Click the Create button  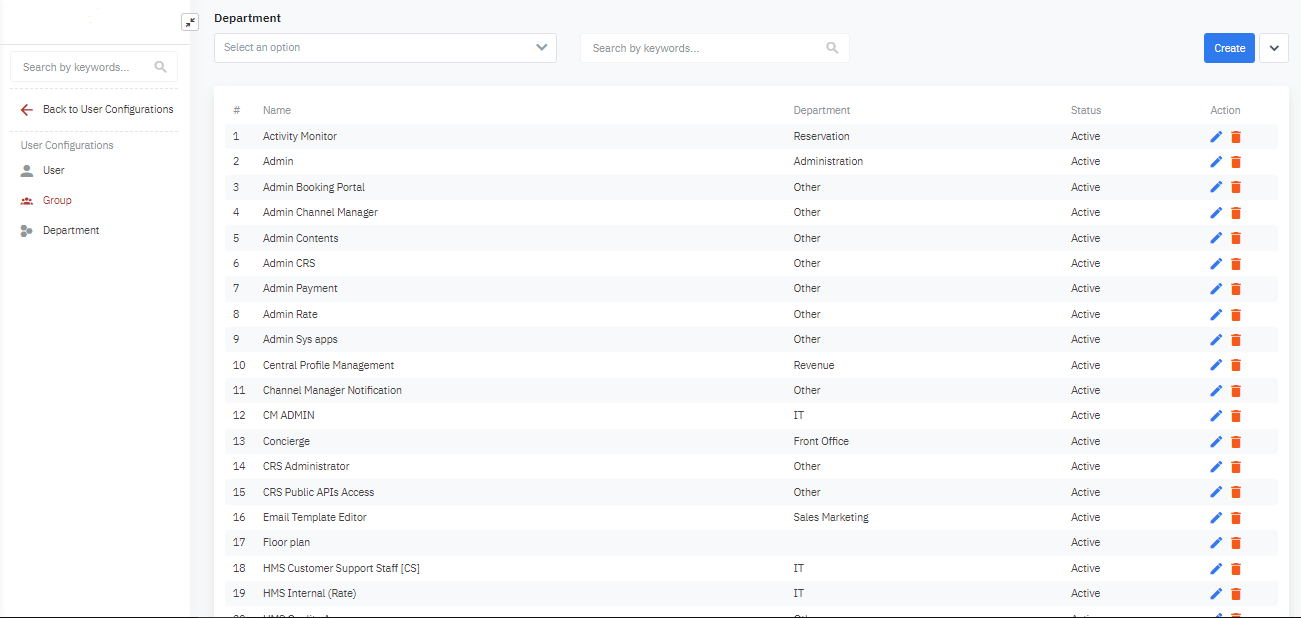pyautogui.click(x=1229, y=48)
